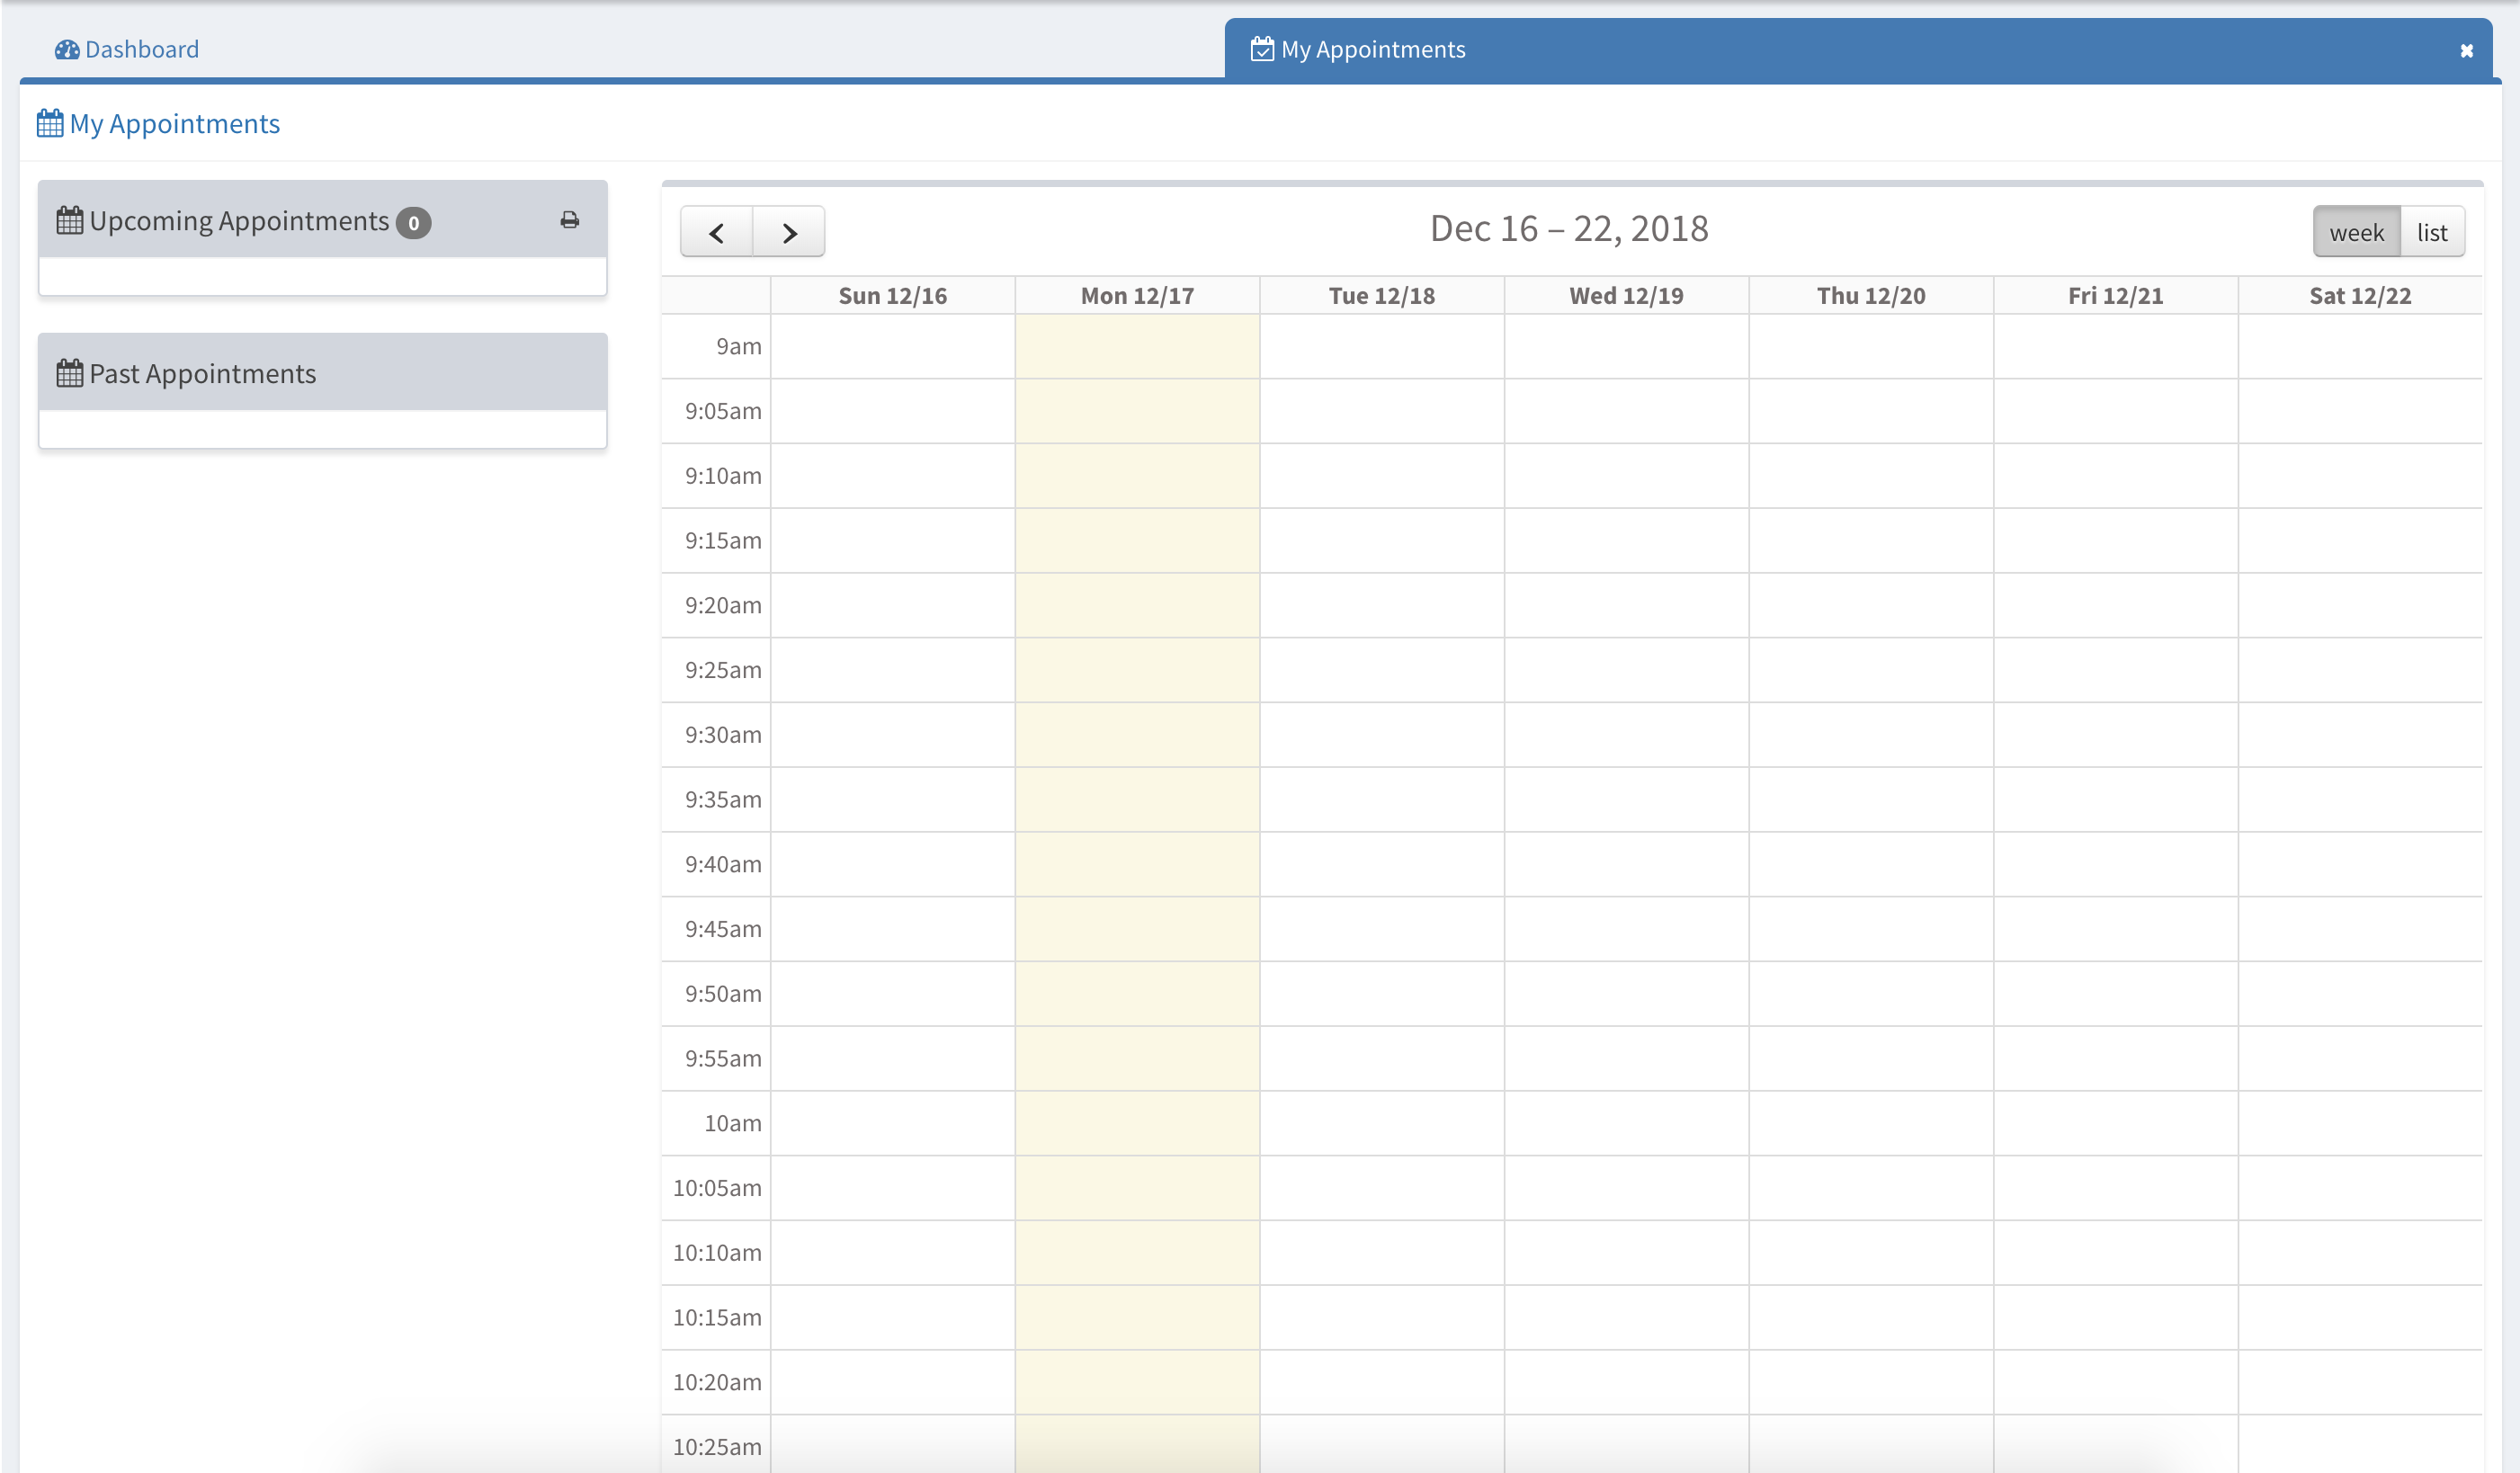This screenshot has height=1473, width=2520.
Task: Select the 9:30am slot on Wed 12/19
Action: [x=1626, y=735]
